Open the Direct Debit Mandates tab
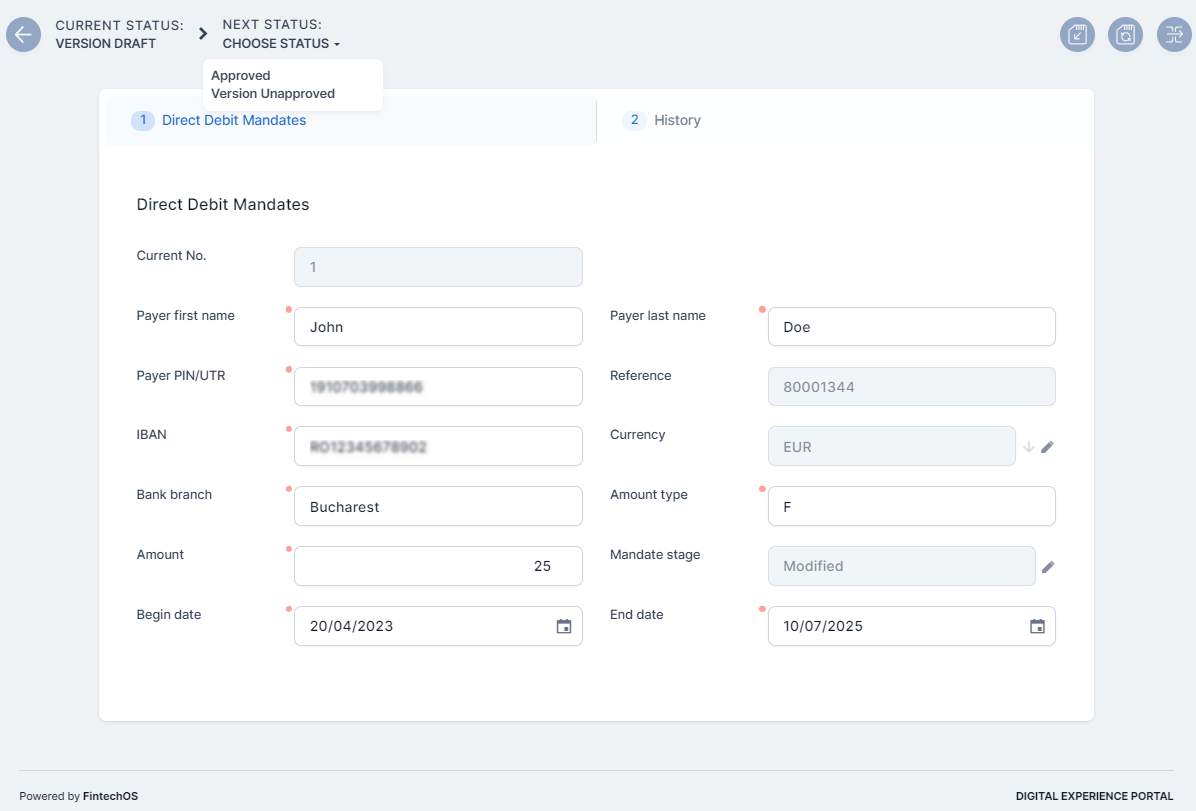Viewport: 1196px width, 811px height. (x=234, y=120)
